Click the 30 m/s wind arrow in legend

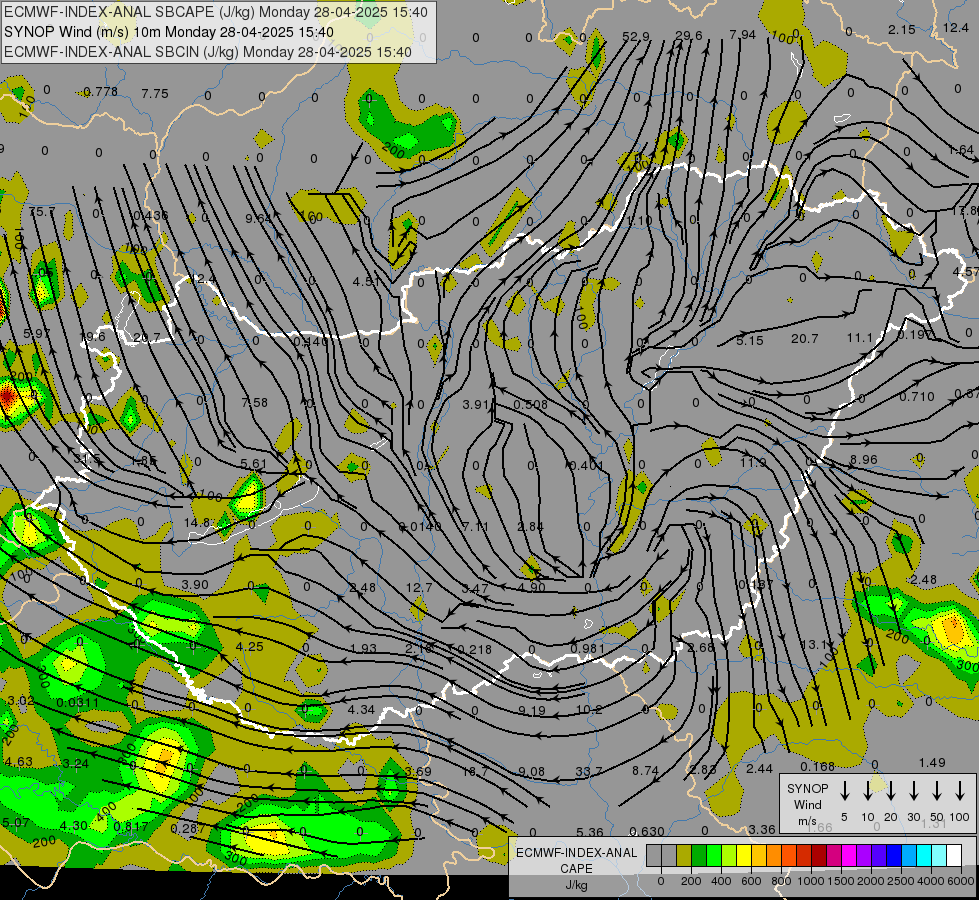point(913,791)
